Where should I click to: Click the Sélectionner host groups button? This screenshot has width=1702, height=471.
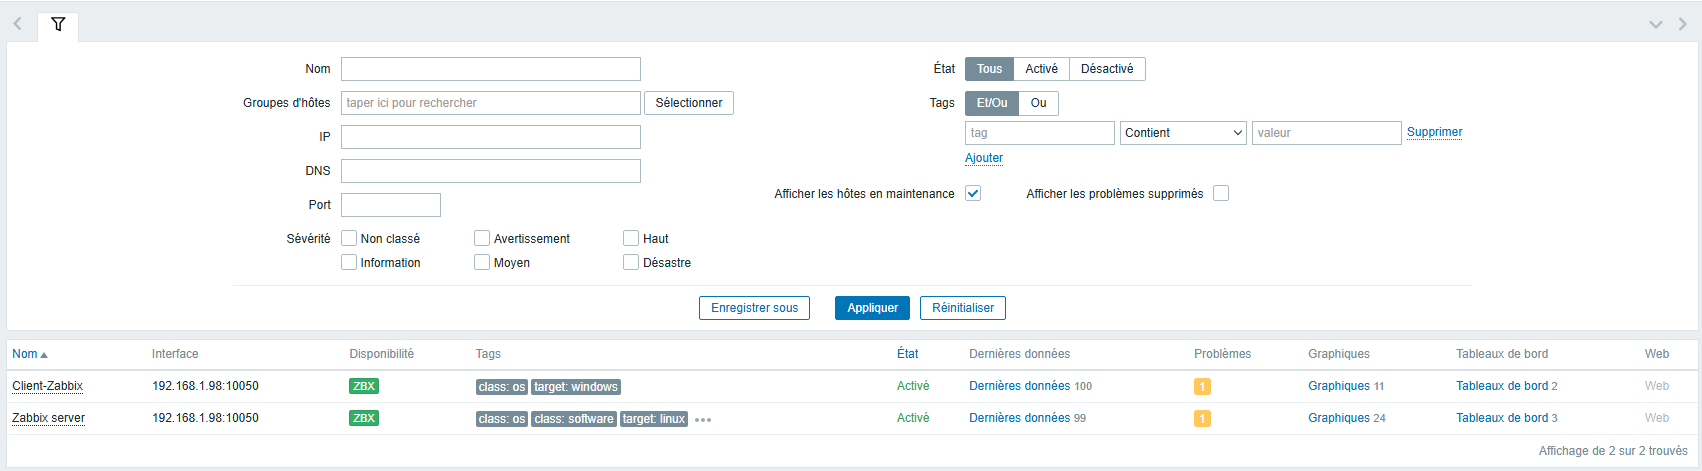688,103
